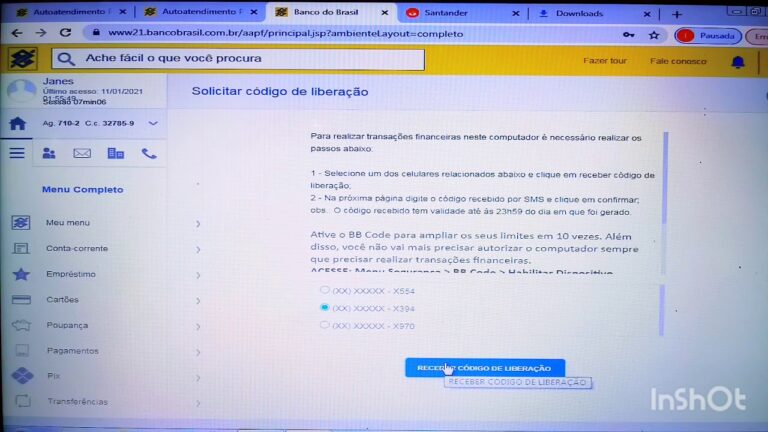Open Meu menu item
Image resolution: width=768 pixels, height=432 pixels.
pos(68,222)
